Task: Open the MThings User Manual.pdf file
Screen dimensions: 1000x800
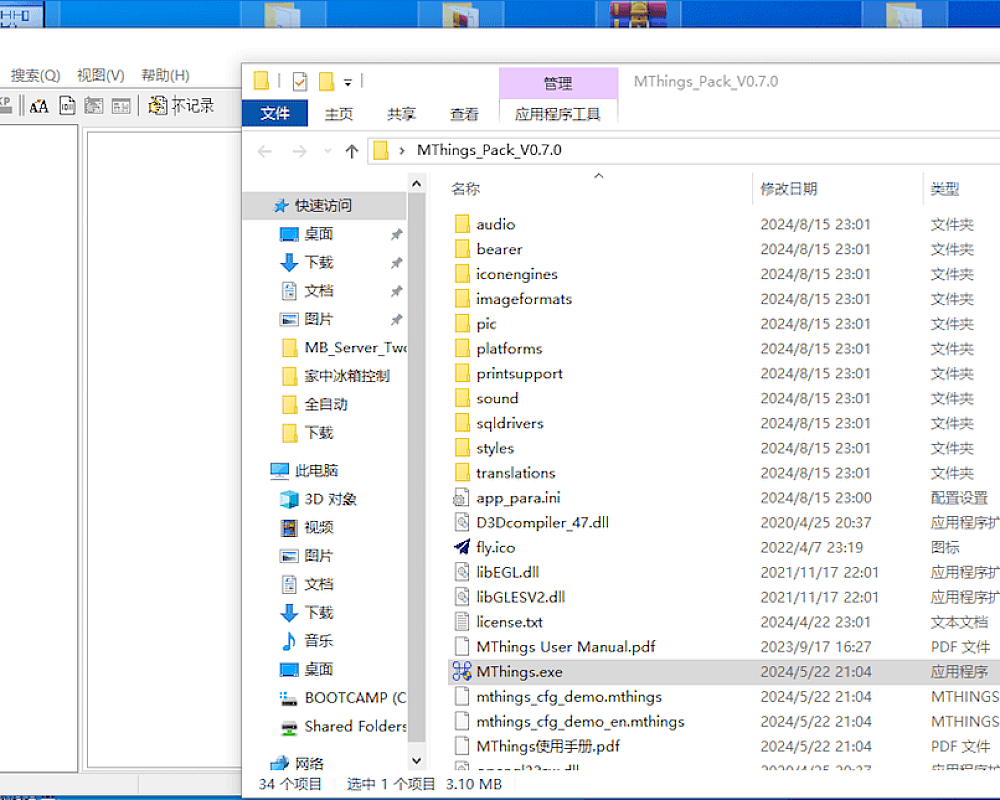Action: click(565, 647)
